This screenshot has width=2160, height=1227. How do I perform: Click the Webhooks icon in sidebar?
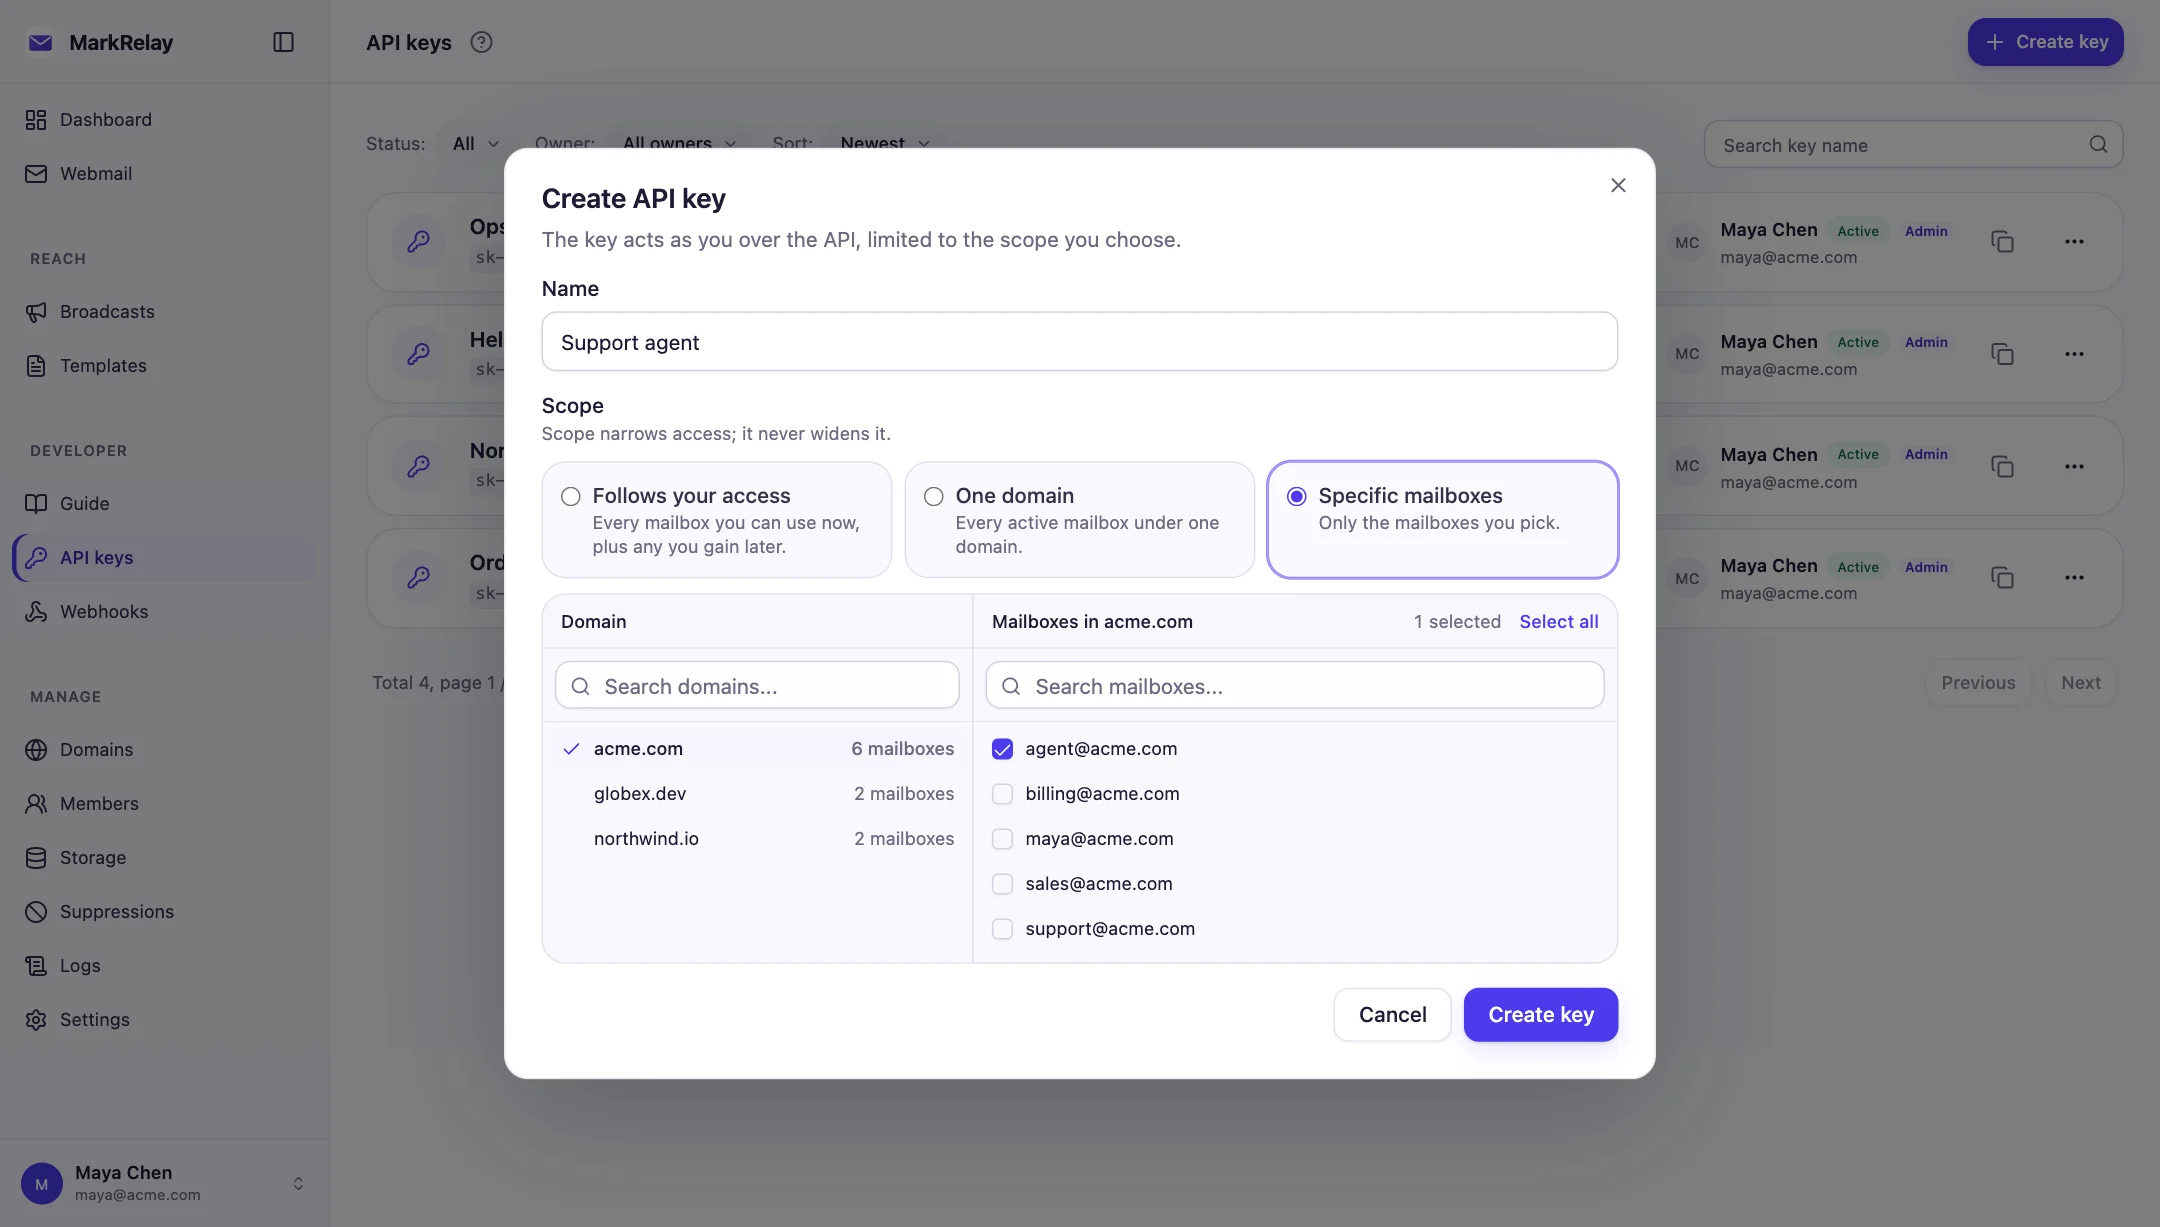[x=36, y=612]
